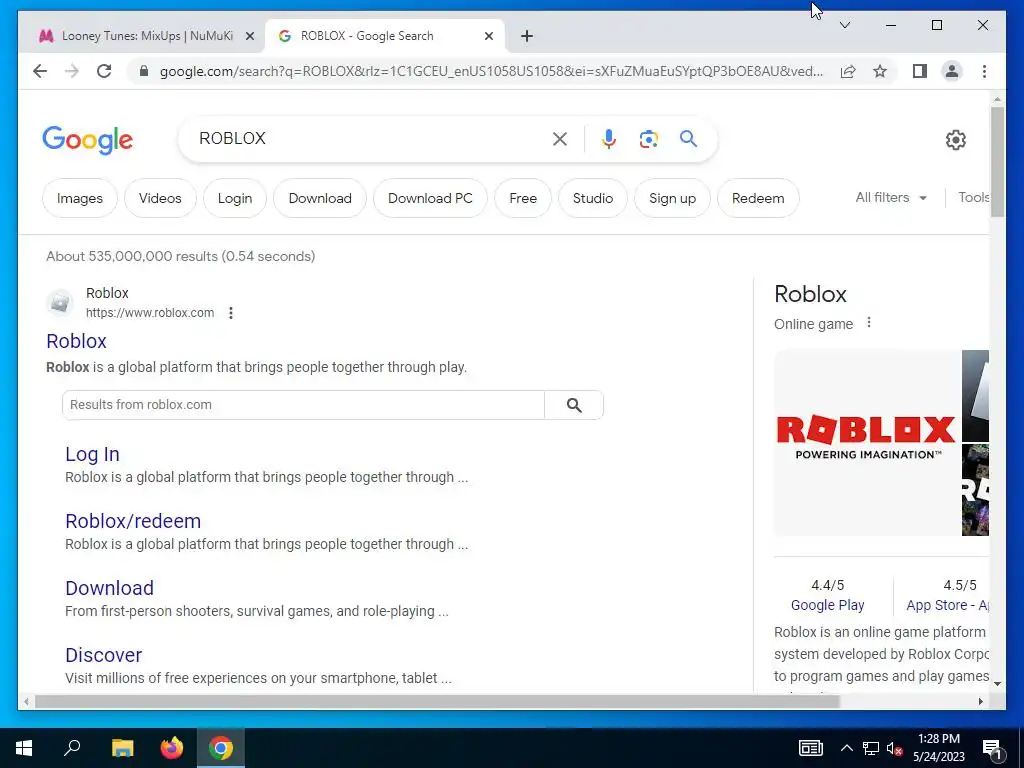Go to the Google homepage logo
The height and width of the screenshot is (768, 1024).
[x=88, y=140]
